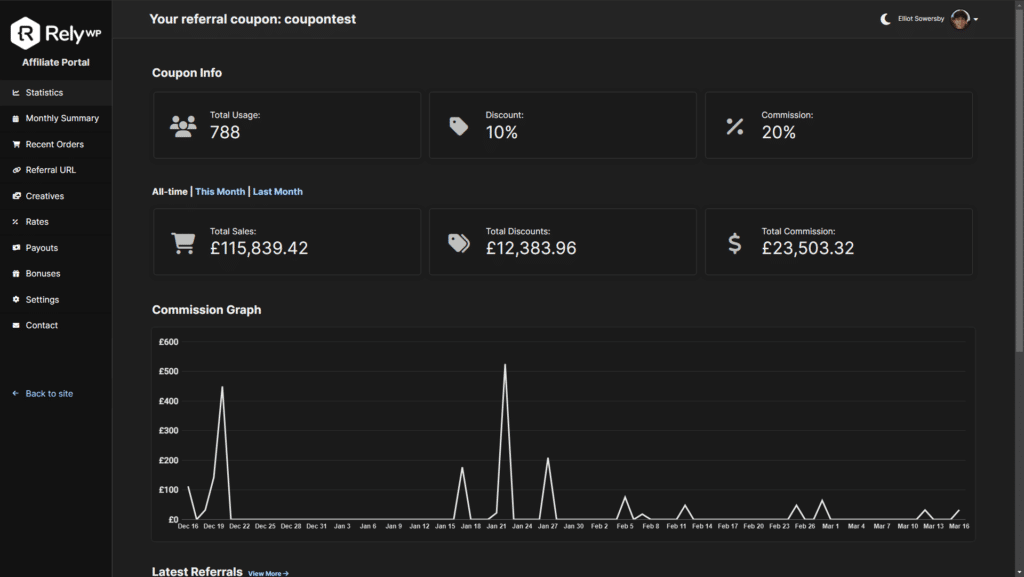Image resolution: width=1024 pixels, height=577 pixels.
Task: Click the Bonuses gift icon
Action: tap(16, 273)
